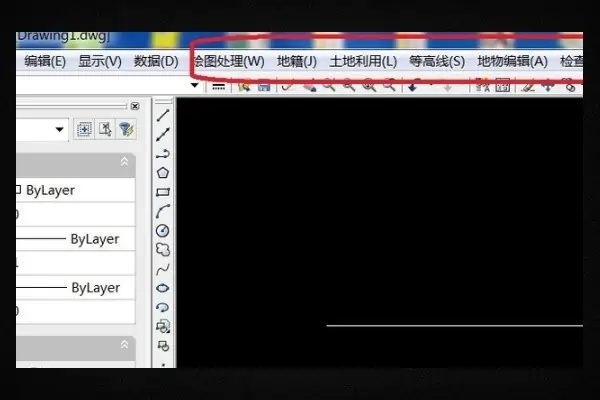Close the properties palette

pyautogui.click(x=135, y=106)
